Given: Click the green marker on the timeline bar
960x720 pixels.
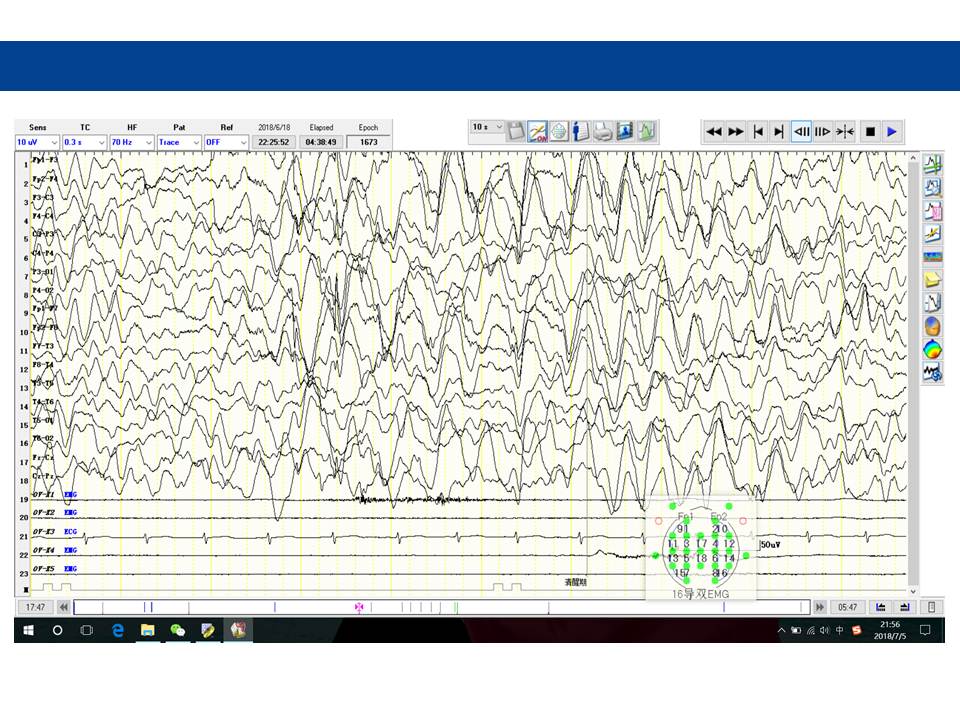Looking at the screenshot, I should coord(456,607).
